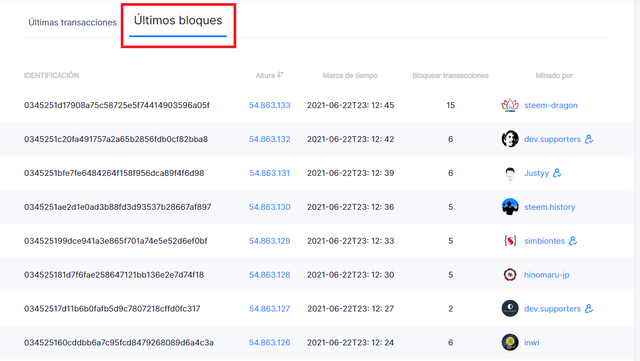640x361 pixels.
Task: Click inwi avatar icon
Action: pyautogui.click(x=510, y=342)
